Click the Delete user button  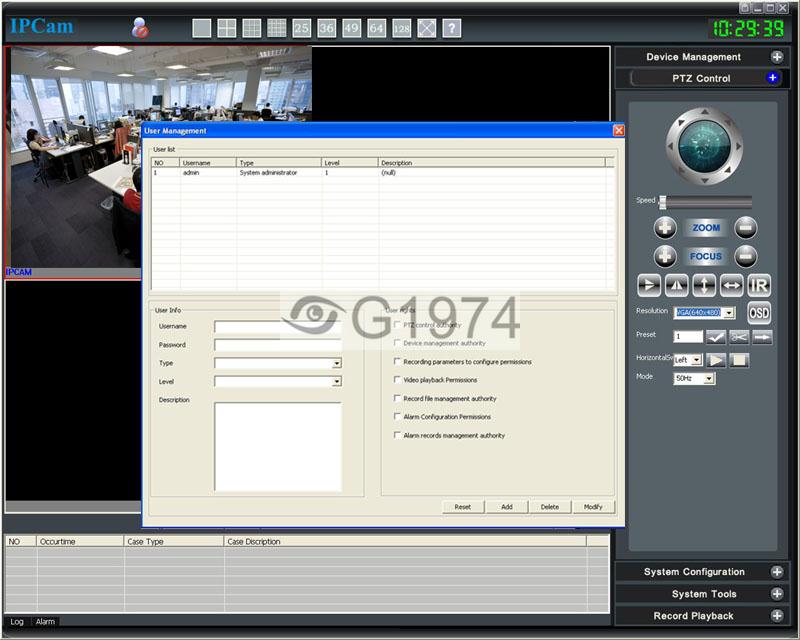(549, 507)
